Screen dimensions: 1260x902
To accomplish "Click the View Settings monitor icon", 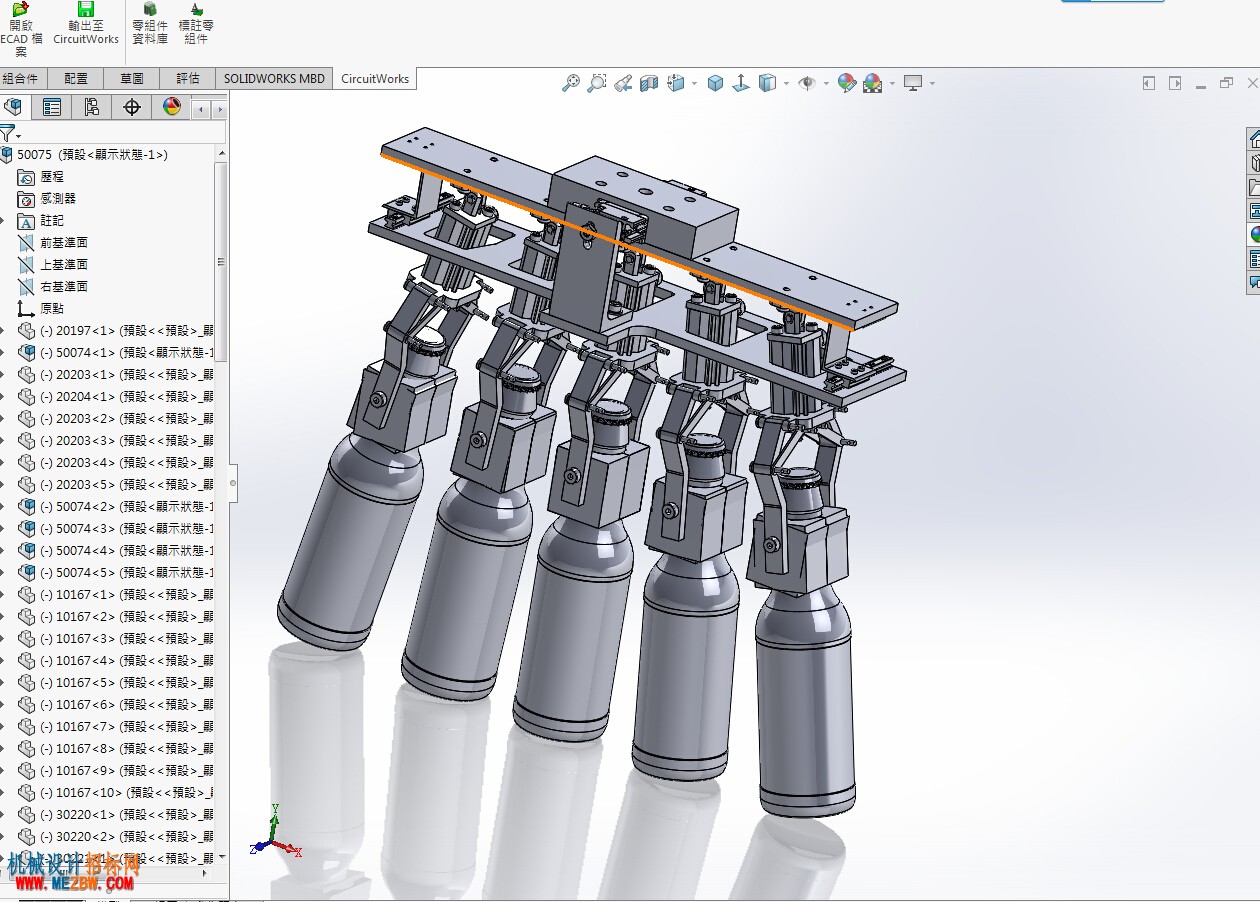I will point(913,83).
